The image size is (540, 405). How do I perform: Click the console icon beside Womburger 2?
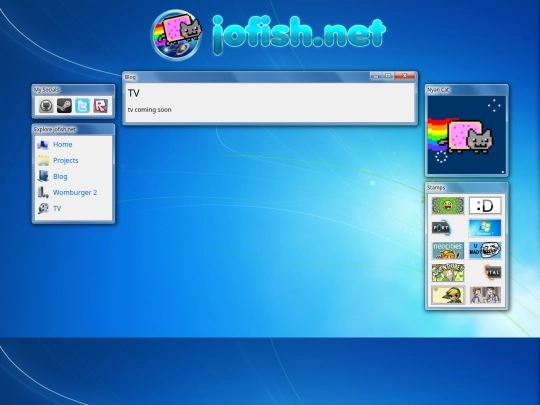coord(43,193)
